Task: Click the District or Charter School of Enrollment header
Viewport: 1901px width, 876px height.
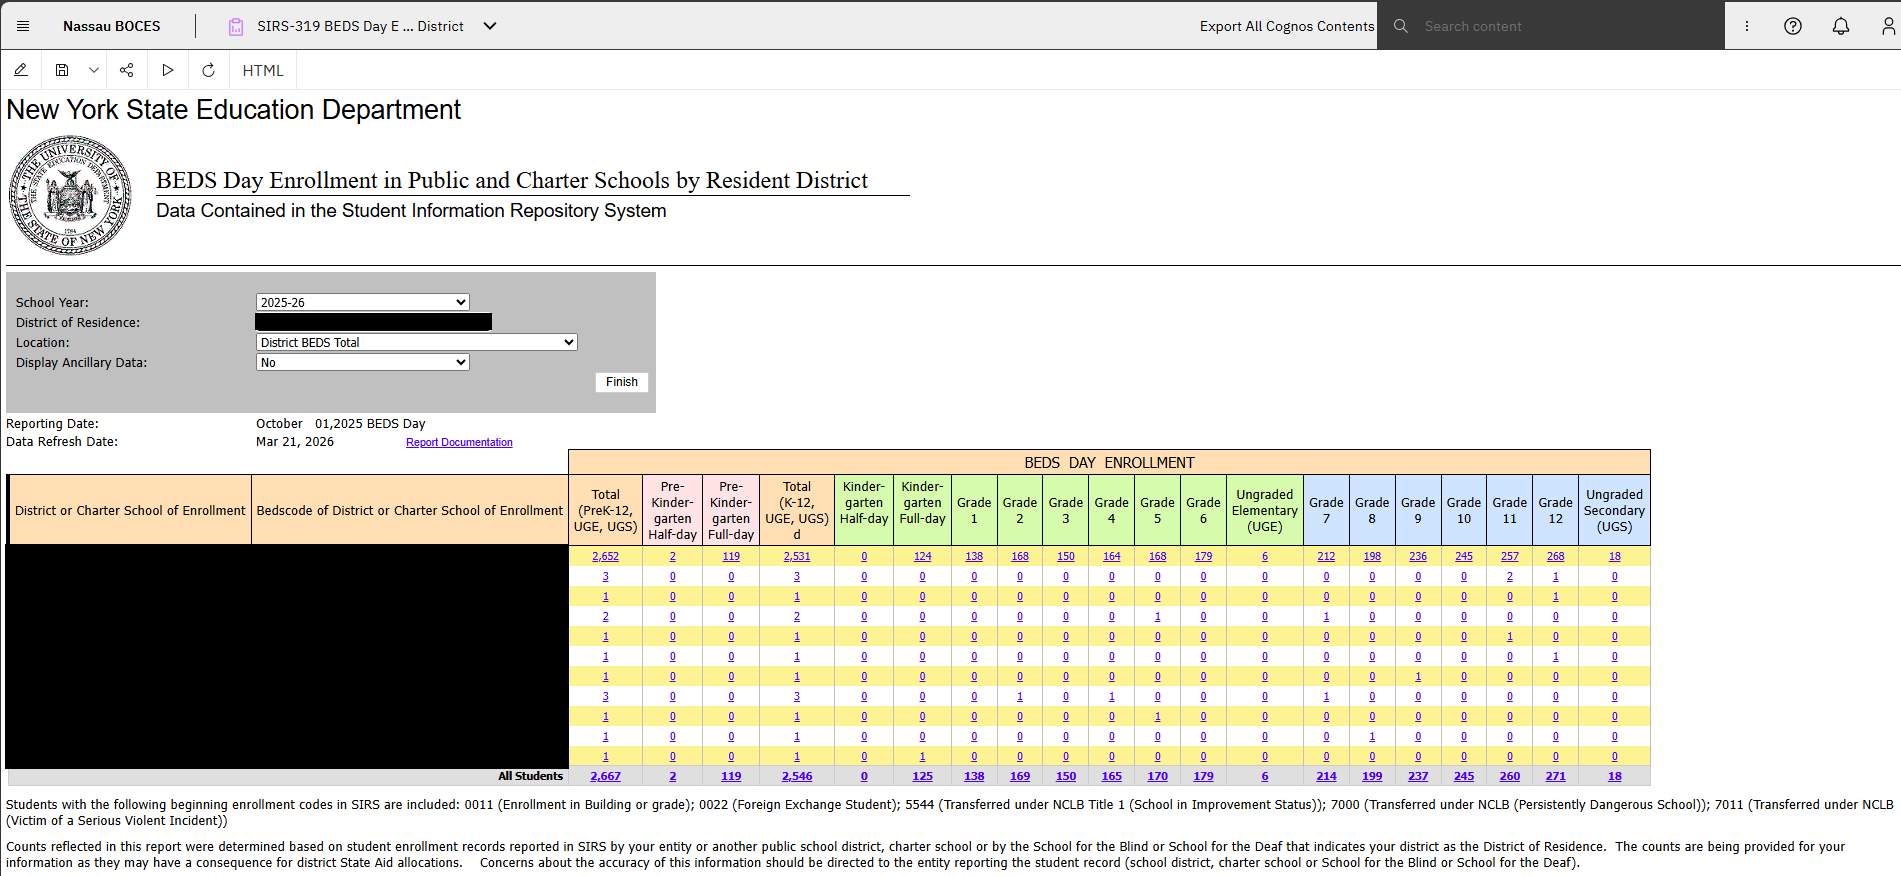Action: pyautogui.click(x=130, y=510)
